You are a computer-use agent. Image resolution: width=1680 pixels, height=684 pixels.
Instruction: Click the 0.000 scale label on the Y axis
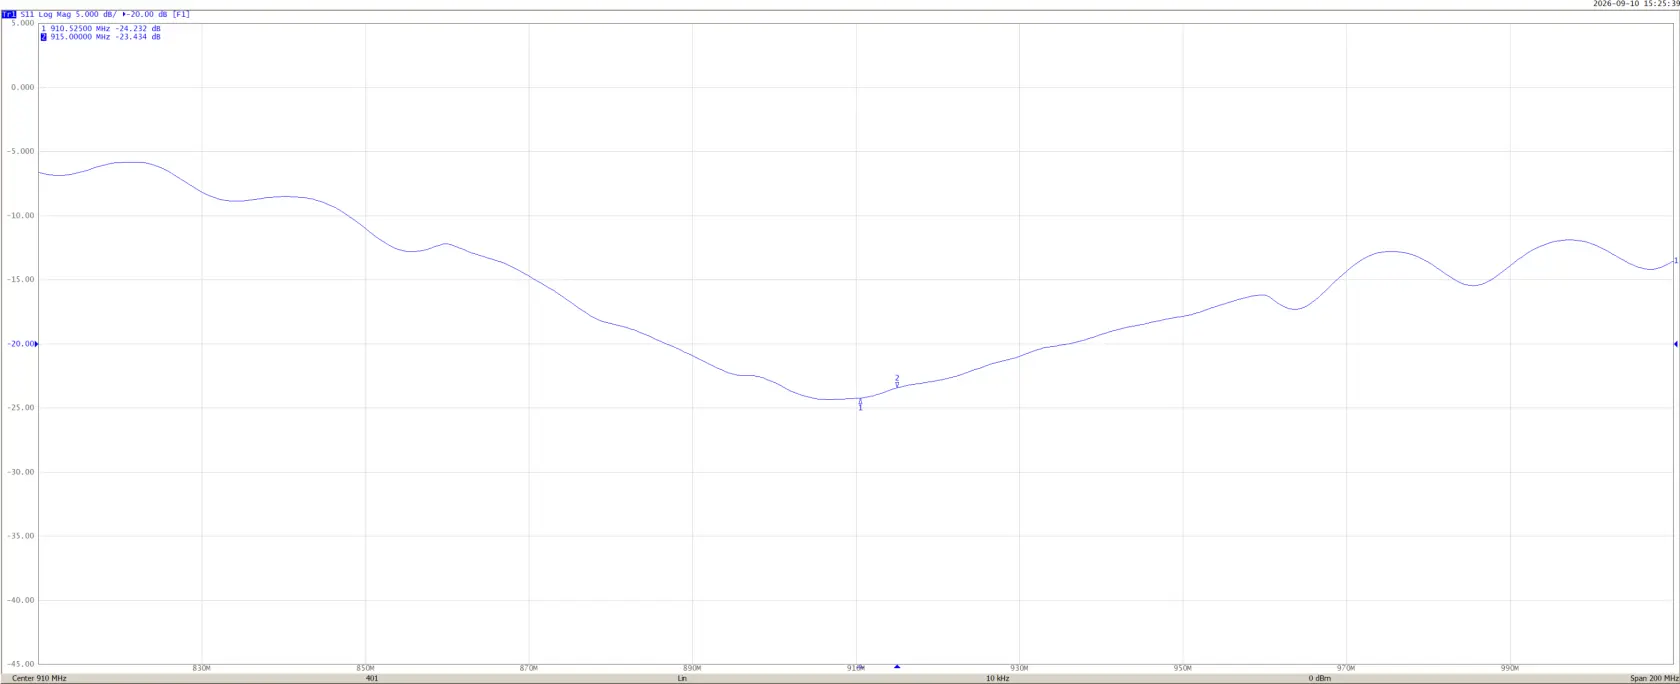click(x=23, y=88)
